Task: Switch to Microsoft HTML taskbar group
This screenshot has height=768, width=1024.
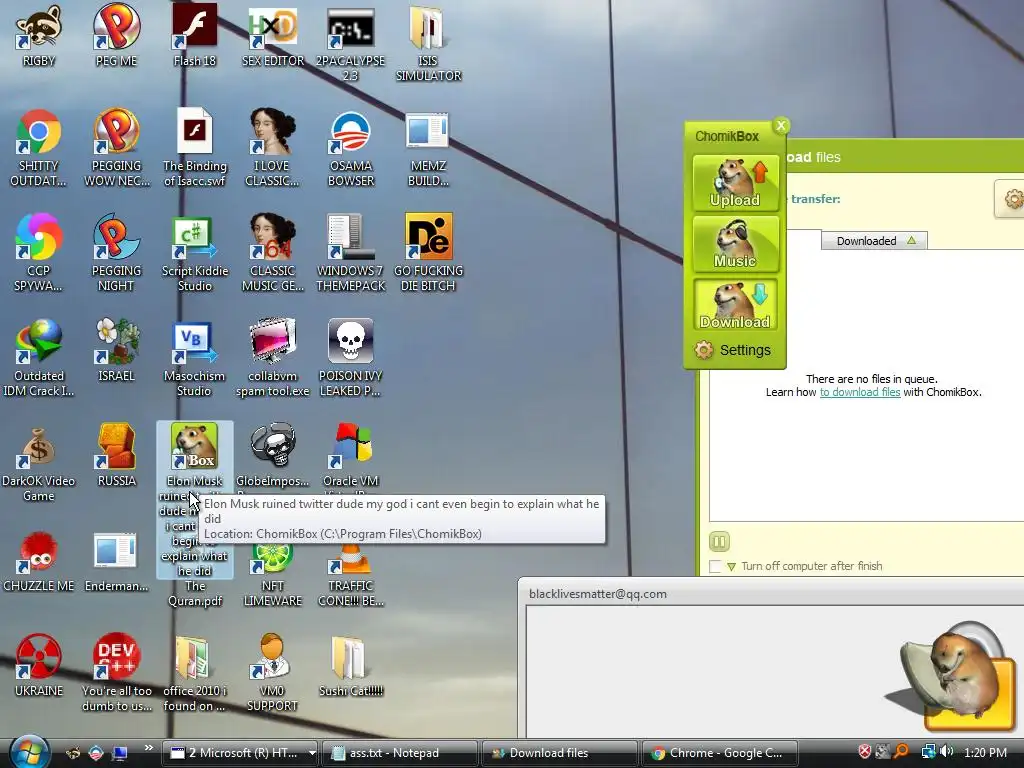Action: point(235,753)
